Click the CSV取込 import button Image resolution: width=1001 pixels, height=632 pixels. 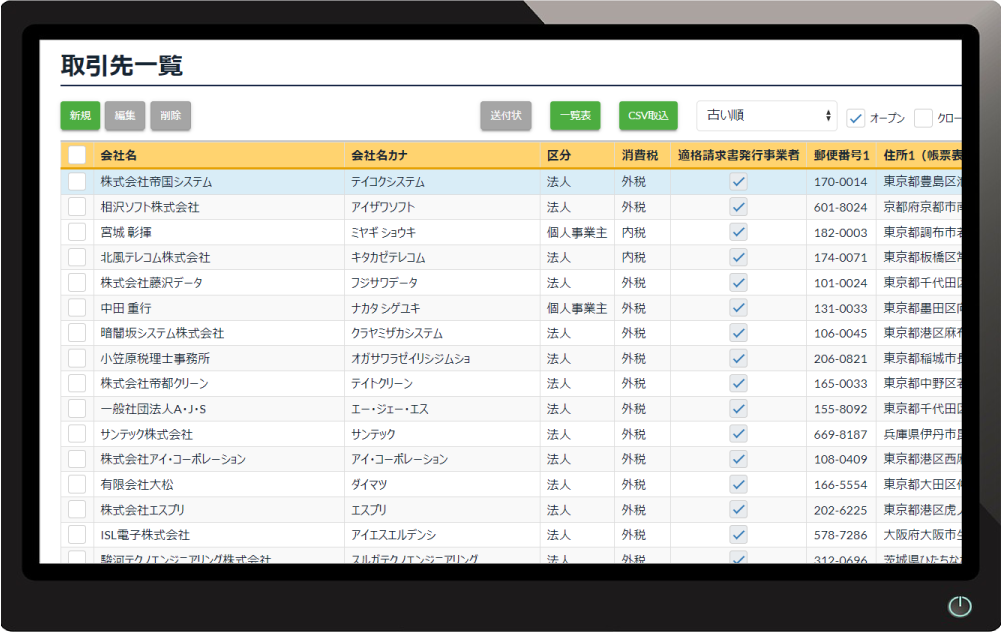pyautogui.click(x=648, y=116)
